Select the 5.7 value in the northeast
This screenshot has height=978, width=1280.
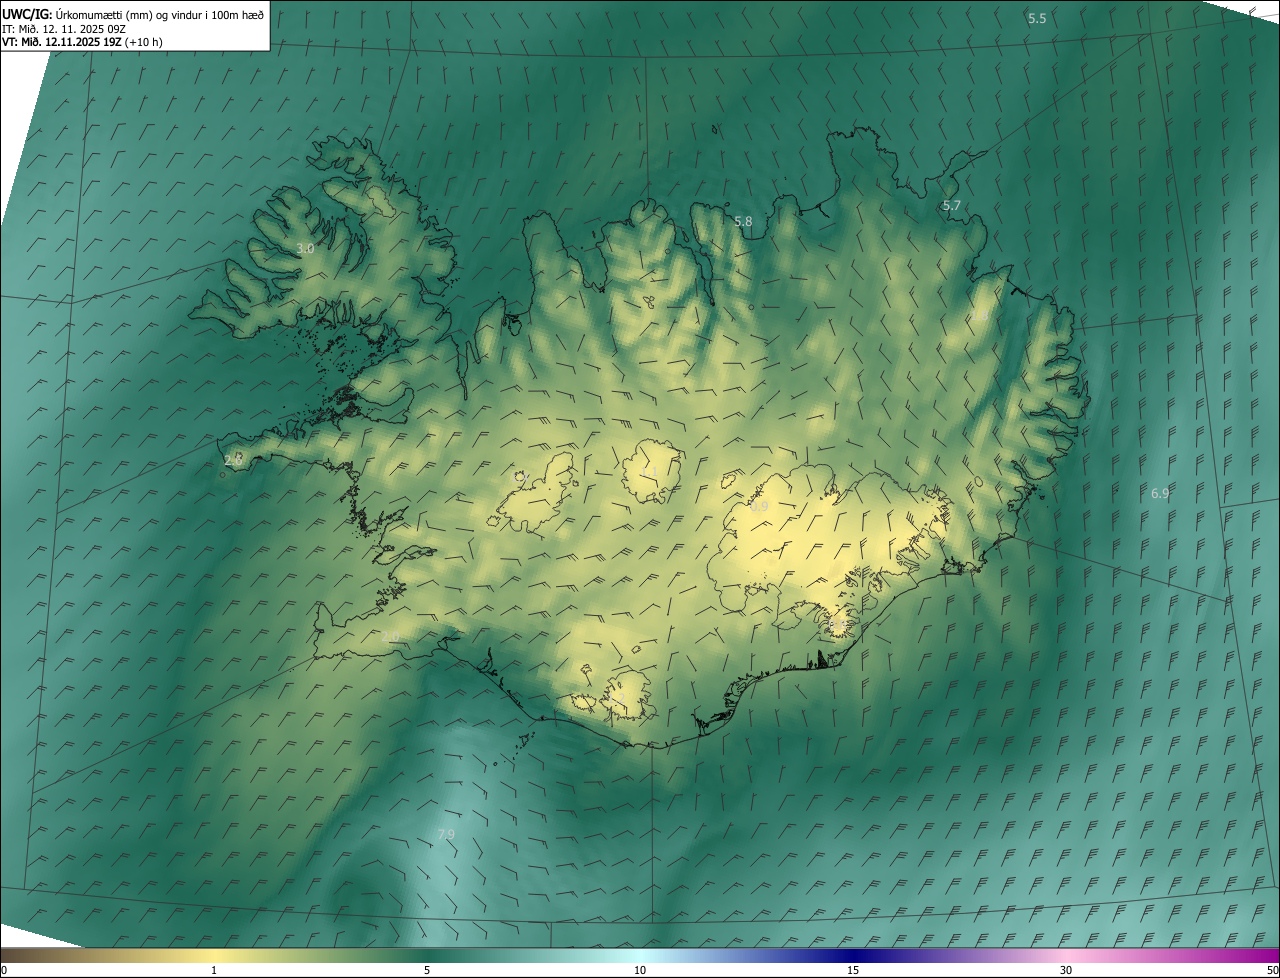(951, 205)
